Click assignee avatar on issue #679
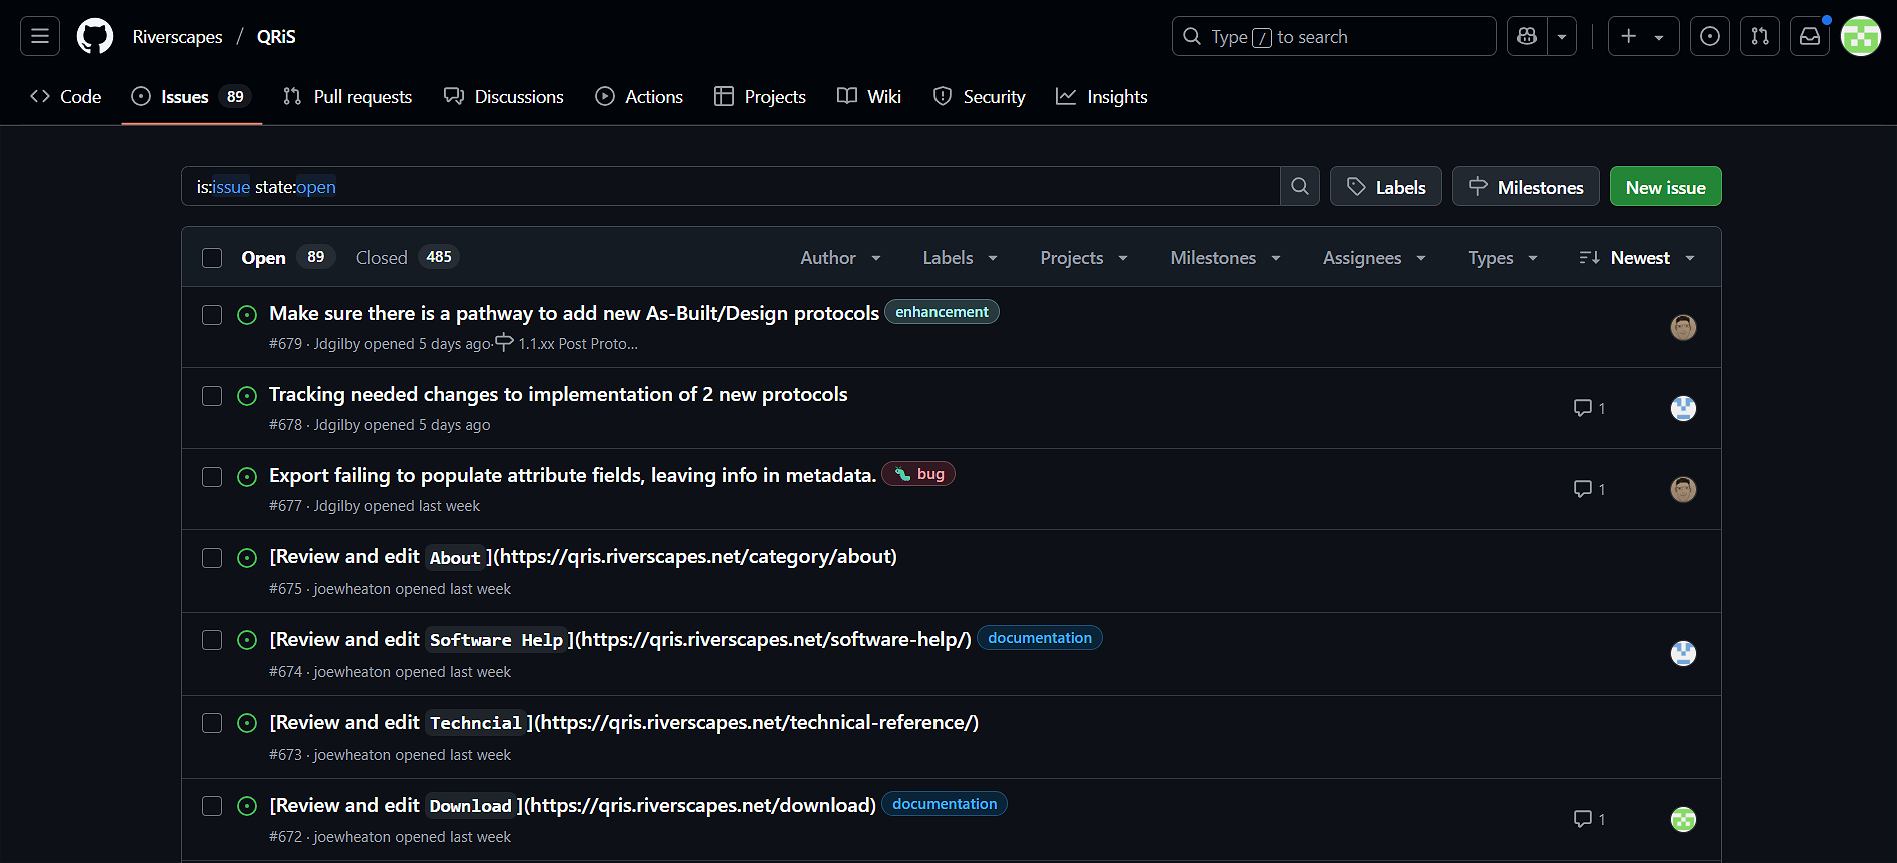Screen dimensions: 1897x863 pos(1684,327)
